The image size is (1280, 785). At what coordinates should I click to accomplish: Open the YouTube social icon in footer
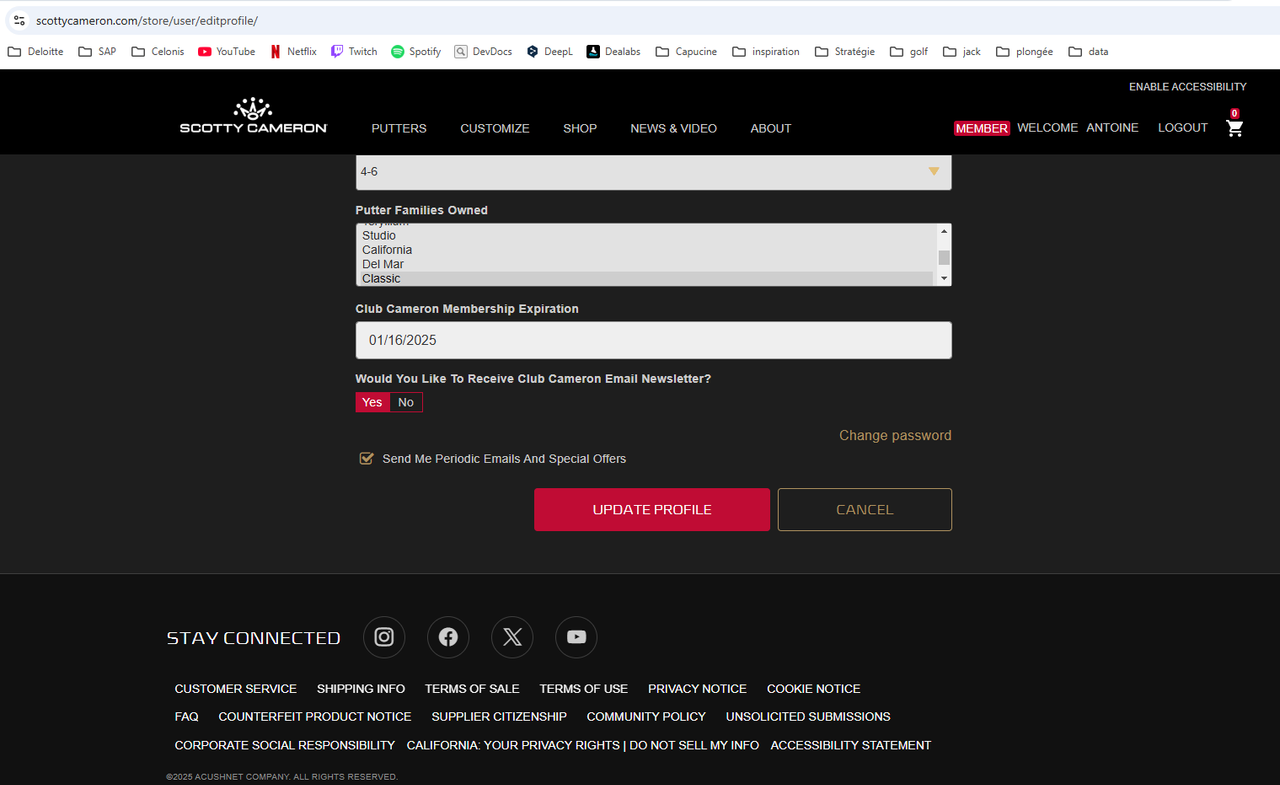click(576, 637)
